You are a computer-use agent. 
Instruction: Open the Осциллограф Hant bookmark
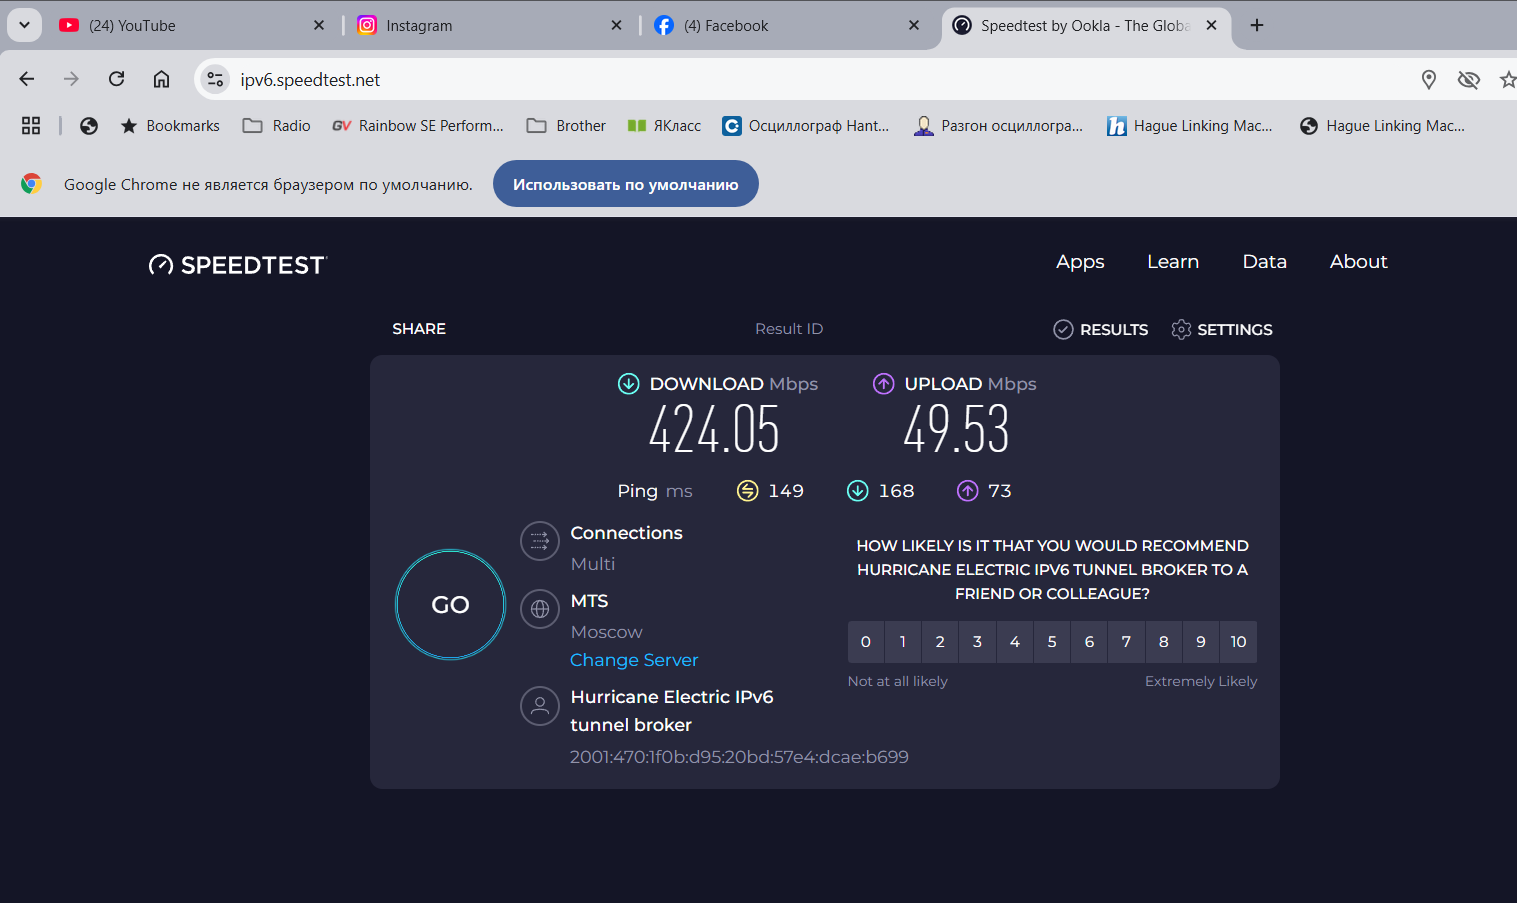coord(805,126)
